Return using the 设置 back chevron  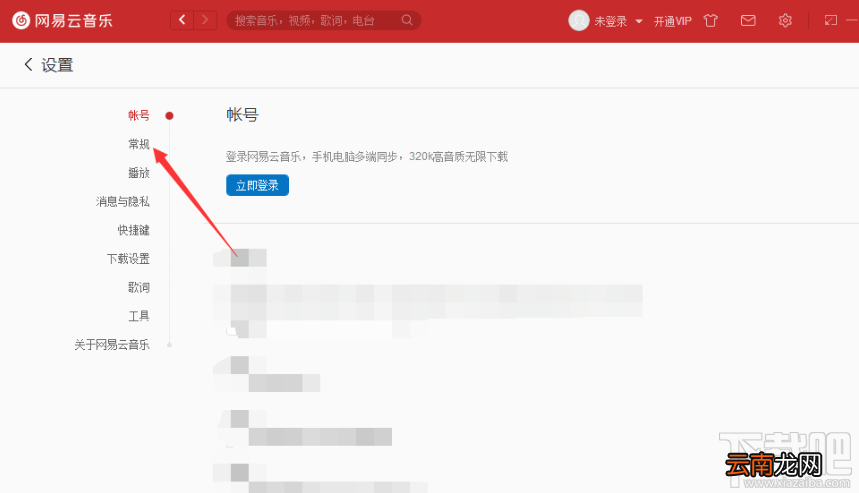pyautogui.click(x=28, y=65)
